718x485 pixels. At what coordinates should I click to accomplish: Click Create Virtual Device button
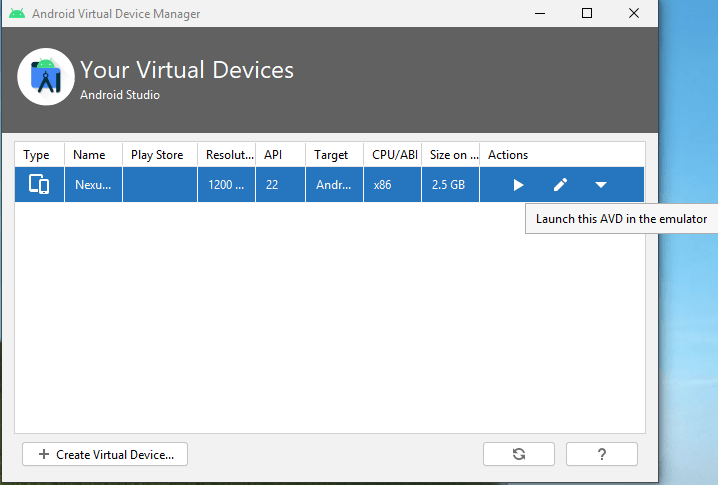105,454
